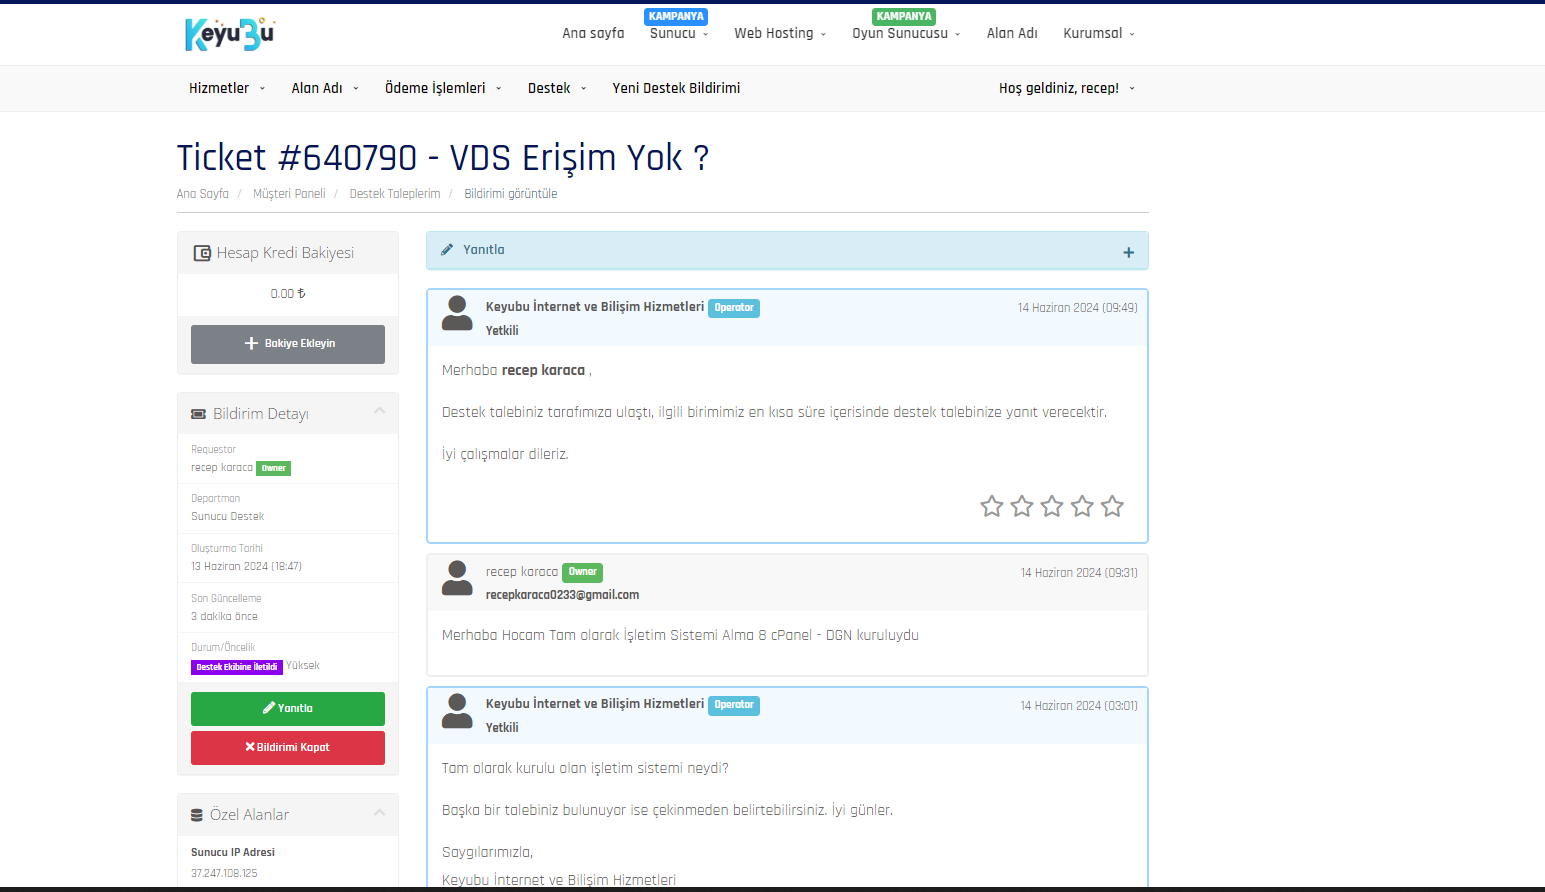Viewport: 1545px width, 892px height.
Task: Collapse the Özel Alanlar panel chevron
Action: 379,812
